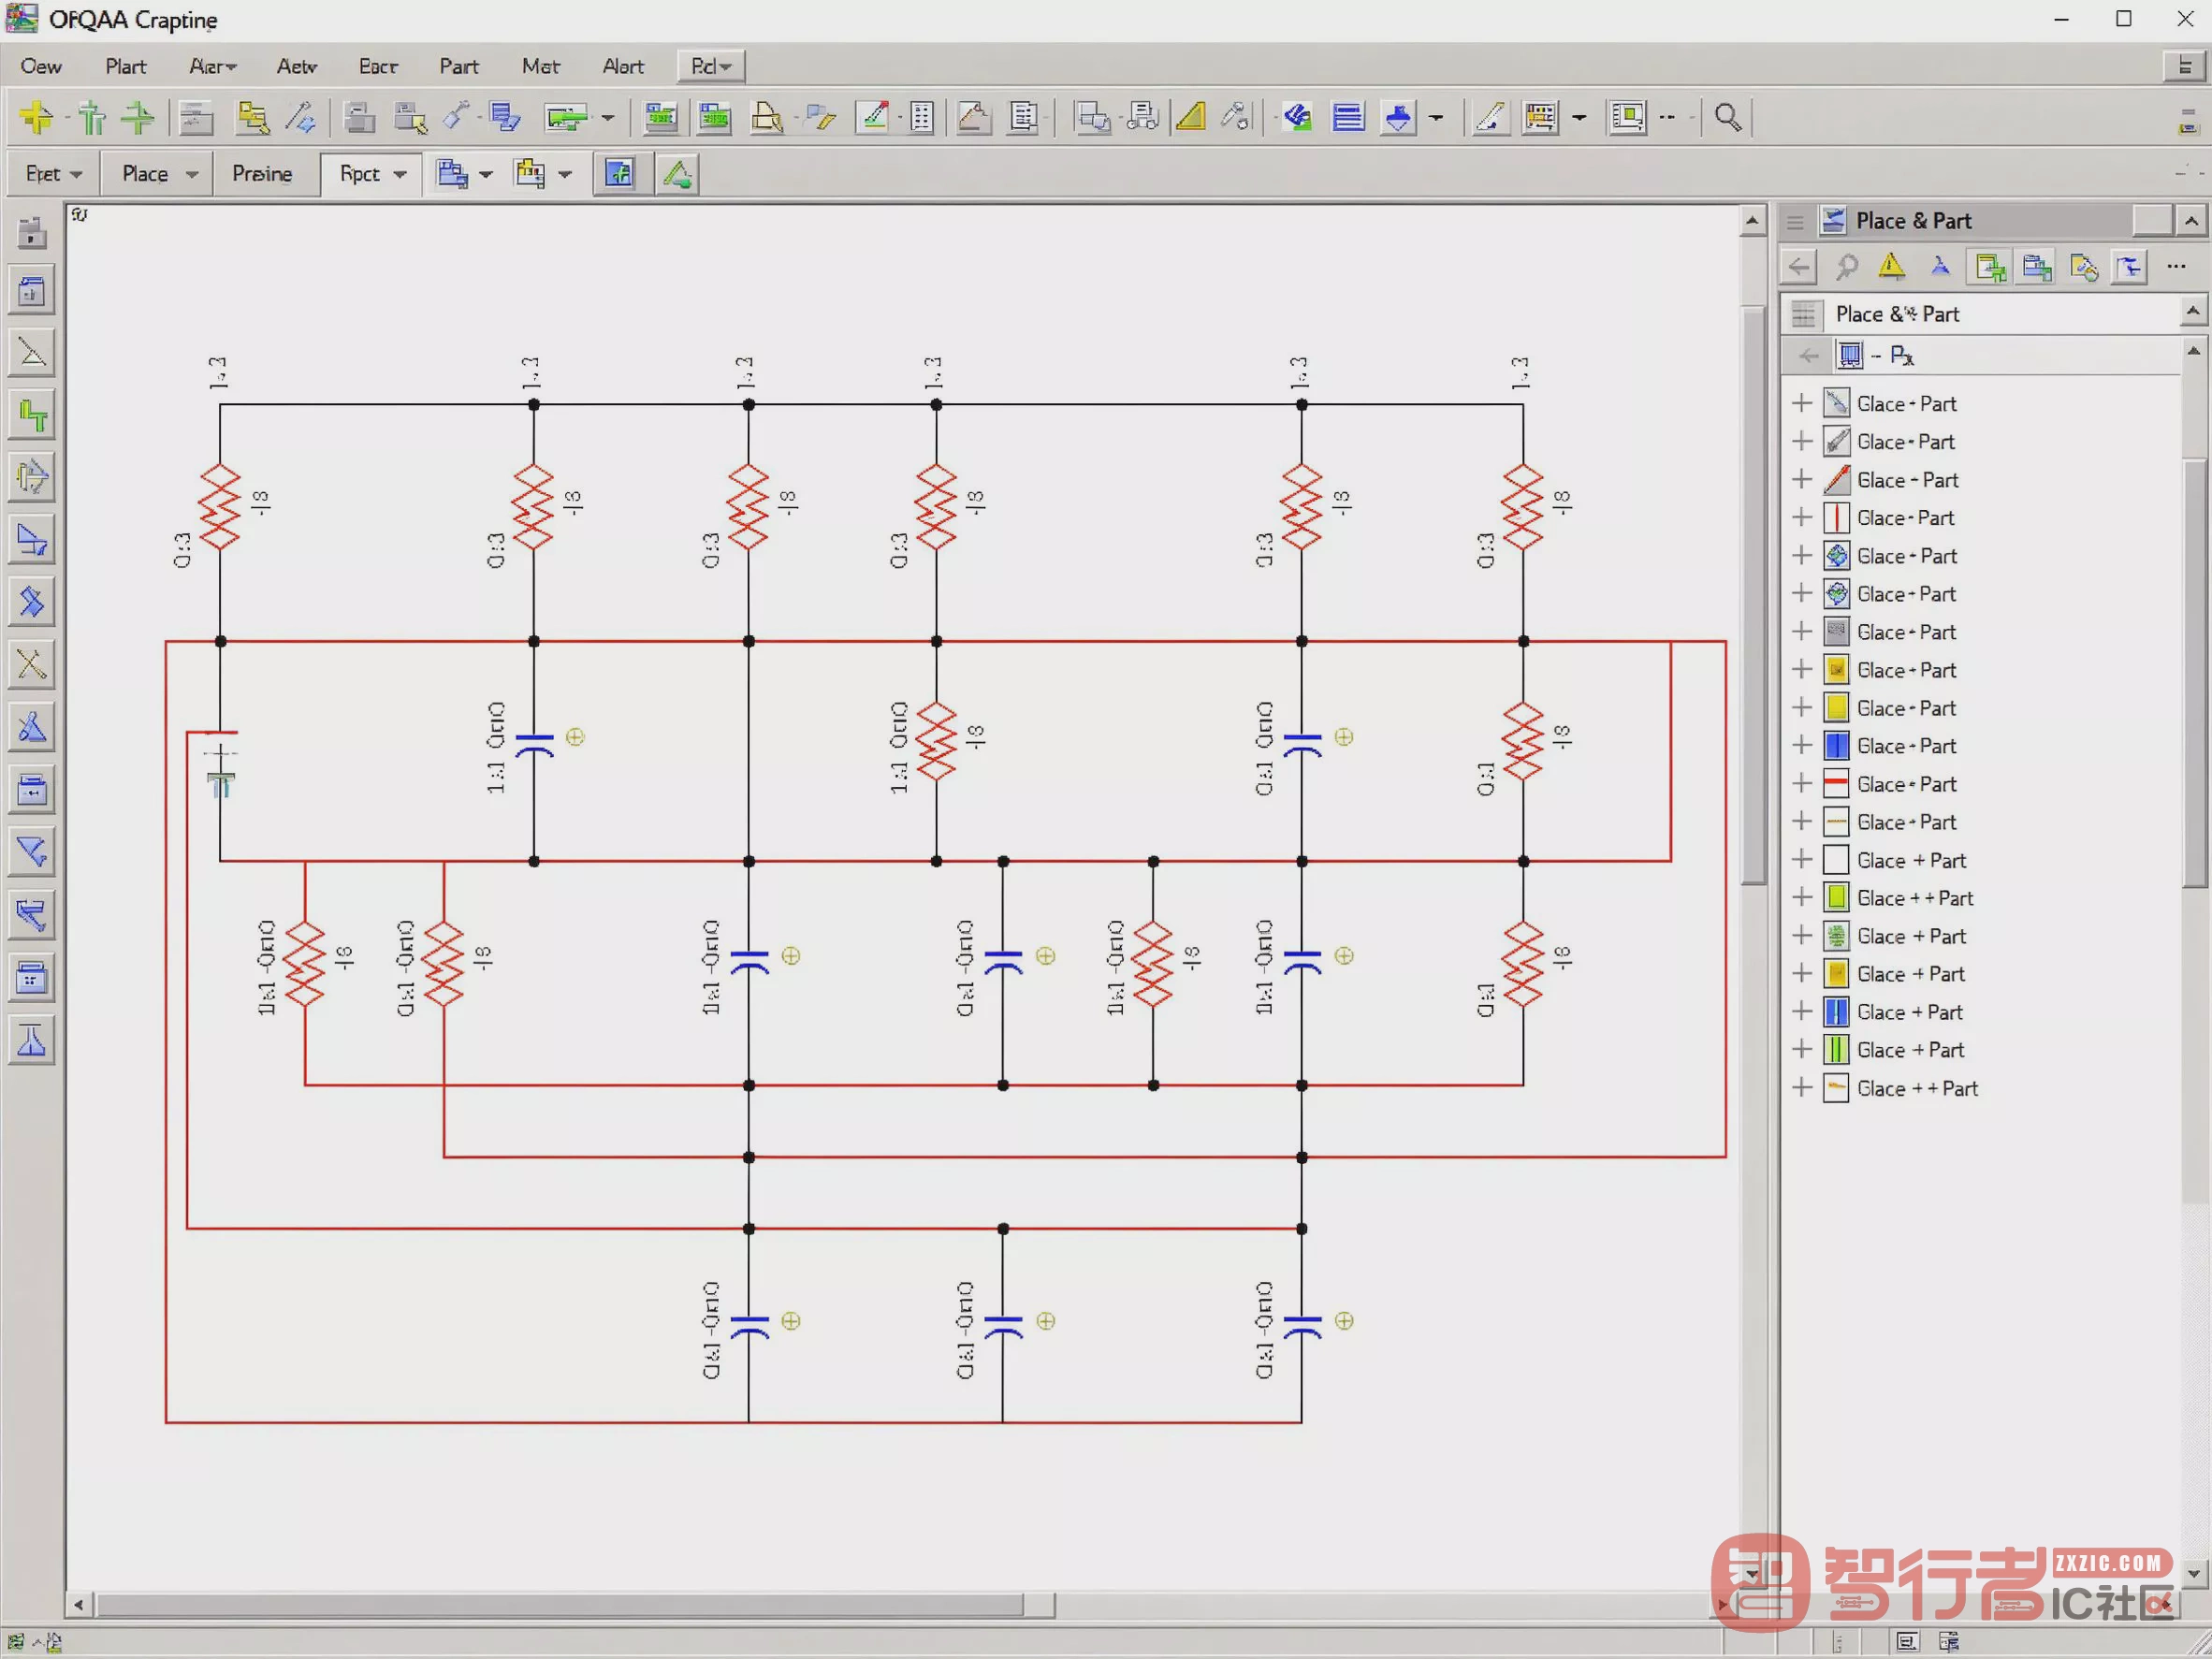2212x1659 pixels.
Task: Open the Rpct dropdown
Action: [x=372, y=174]
